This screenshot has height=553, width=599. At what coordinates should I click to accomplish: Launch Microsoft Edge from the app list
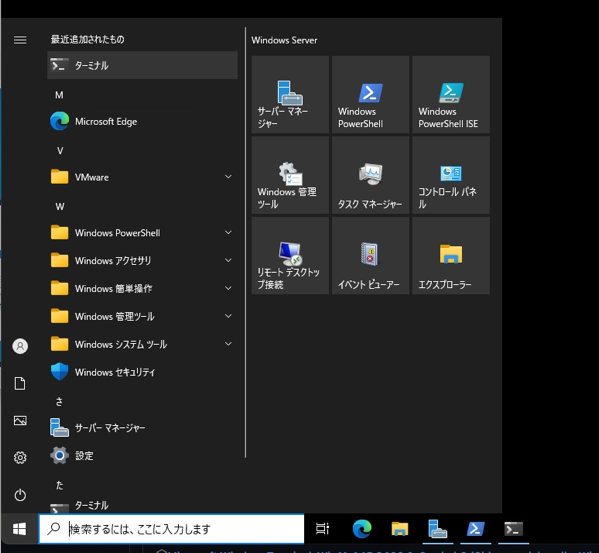tap(142, 121)
